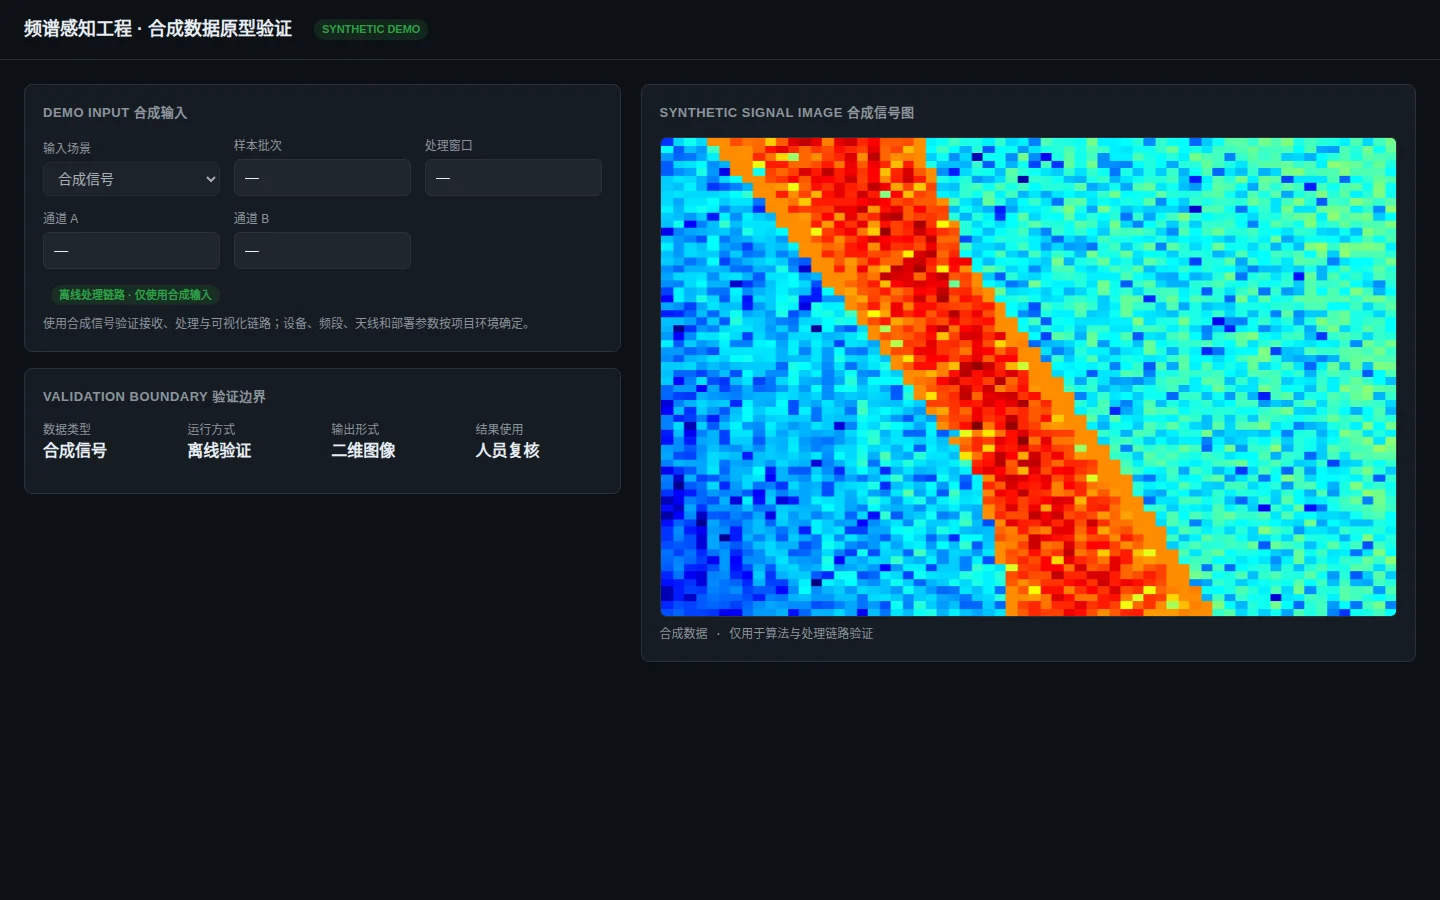
Task: Click the description text starting 使用合成信号验证接收
Action: pos(289,324)
